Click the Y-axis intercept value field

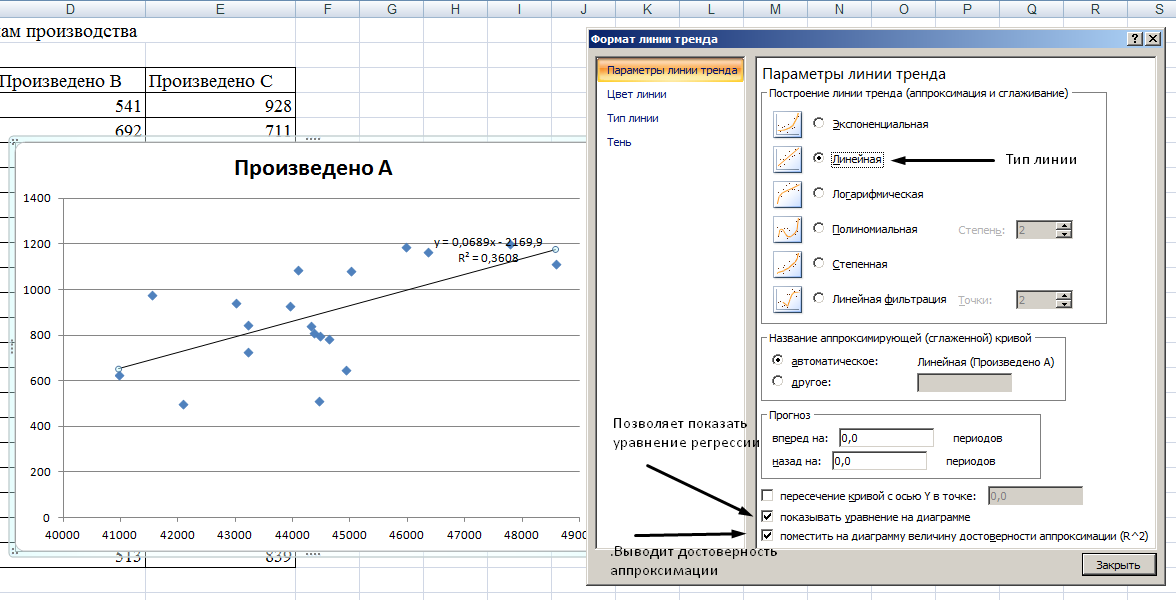[x=1036, y=496]
